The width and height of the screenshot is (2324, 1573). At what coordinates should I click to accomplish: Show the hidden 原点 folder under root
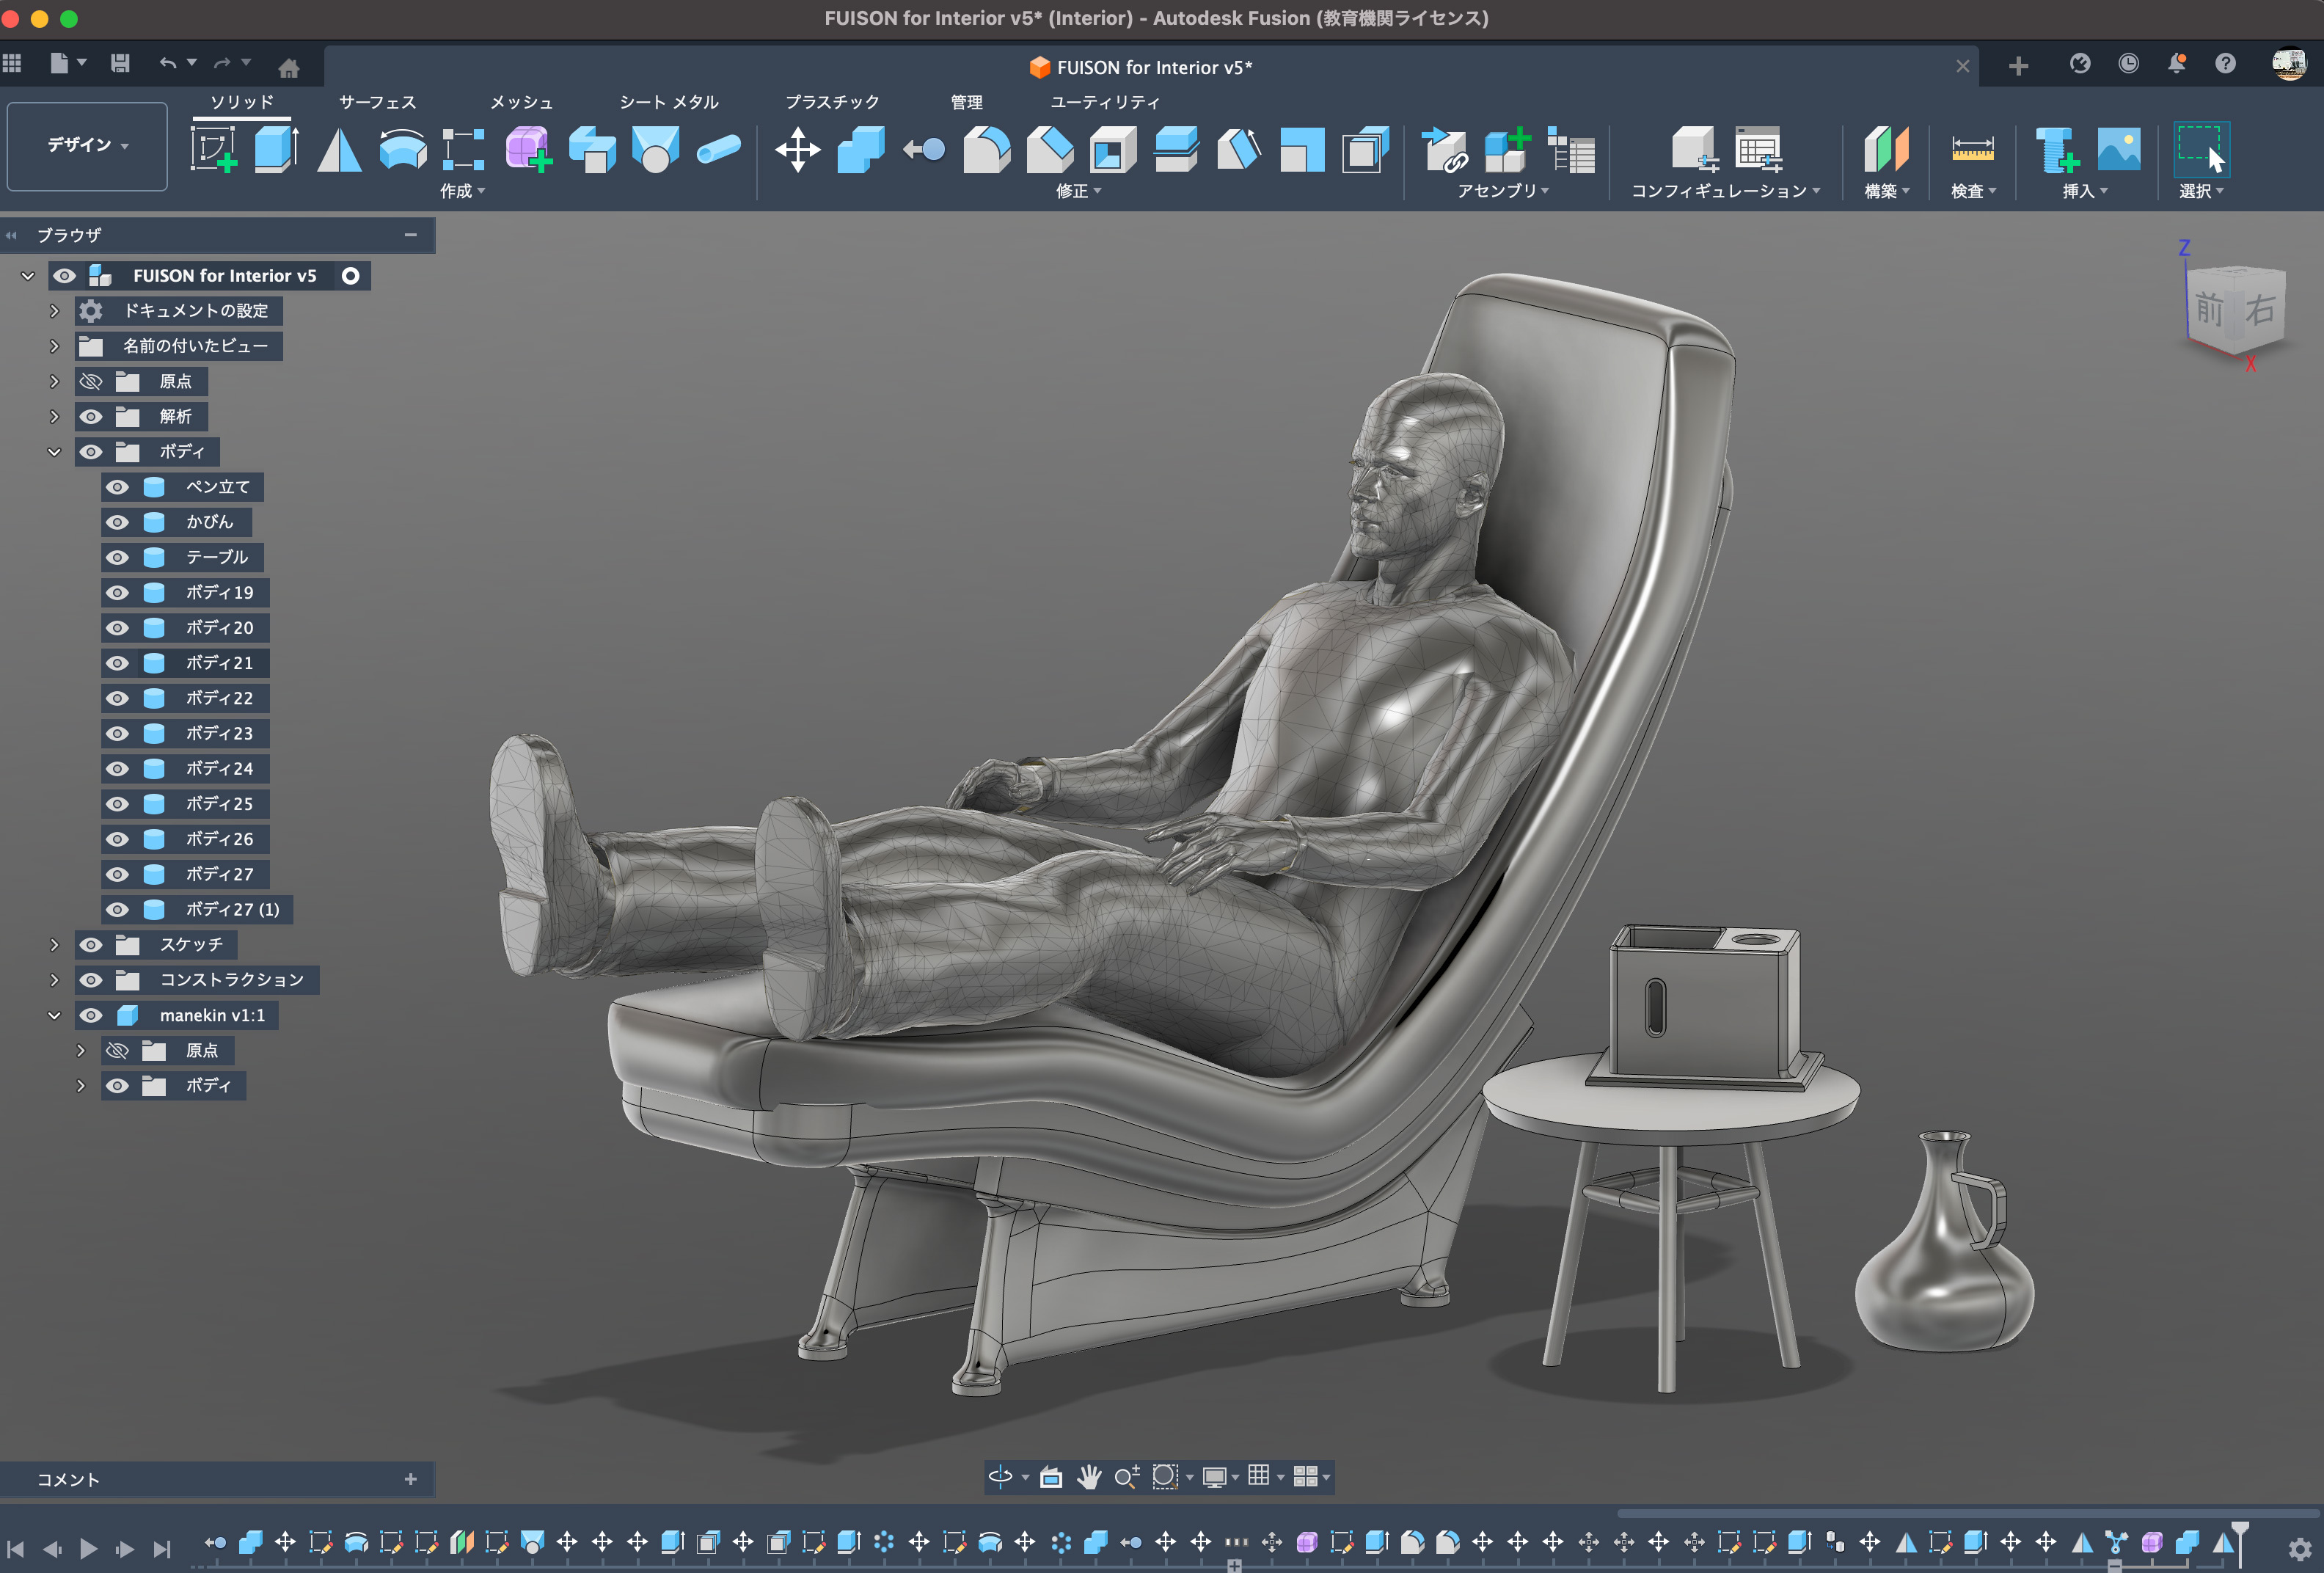pos(91,381)
